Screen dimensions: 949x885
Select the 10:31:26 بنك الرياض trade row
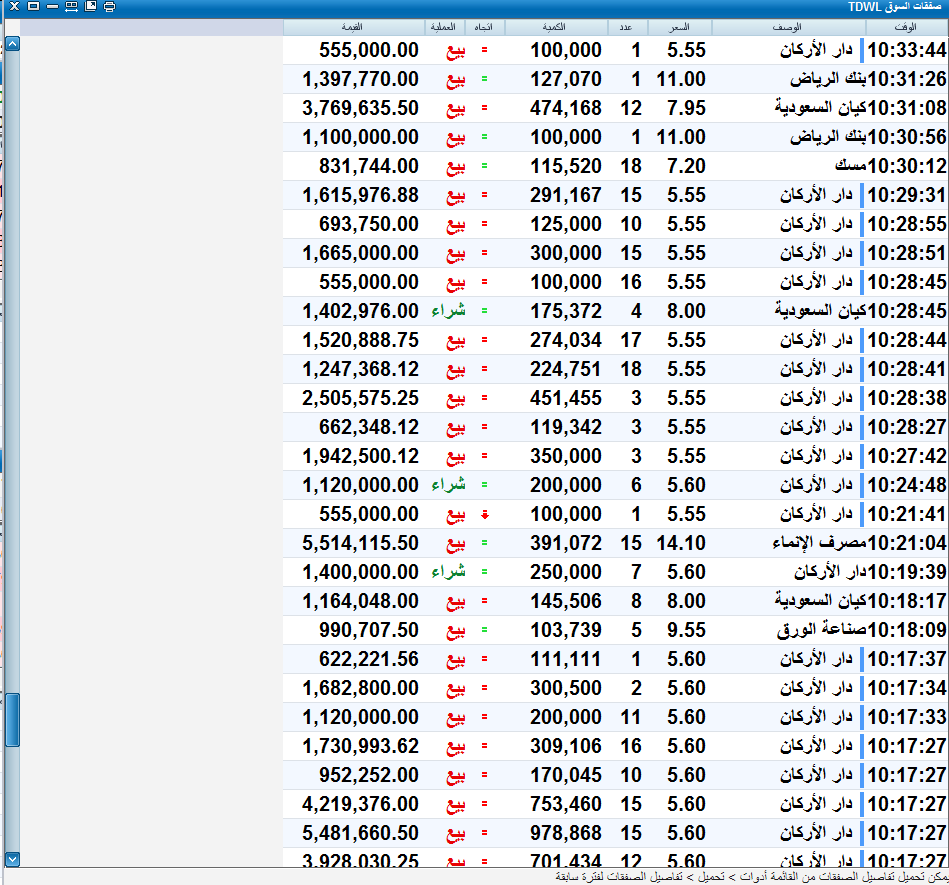click(615, 79)
